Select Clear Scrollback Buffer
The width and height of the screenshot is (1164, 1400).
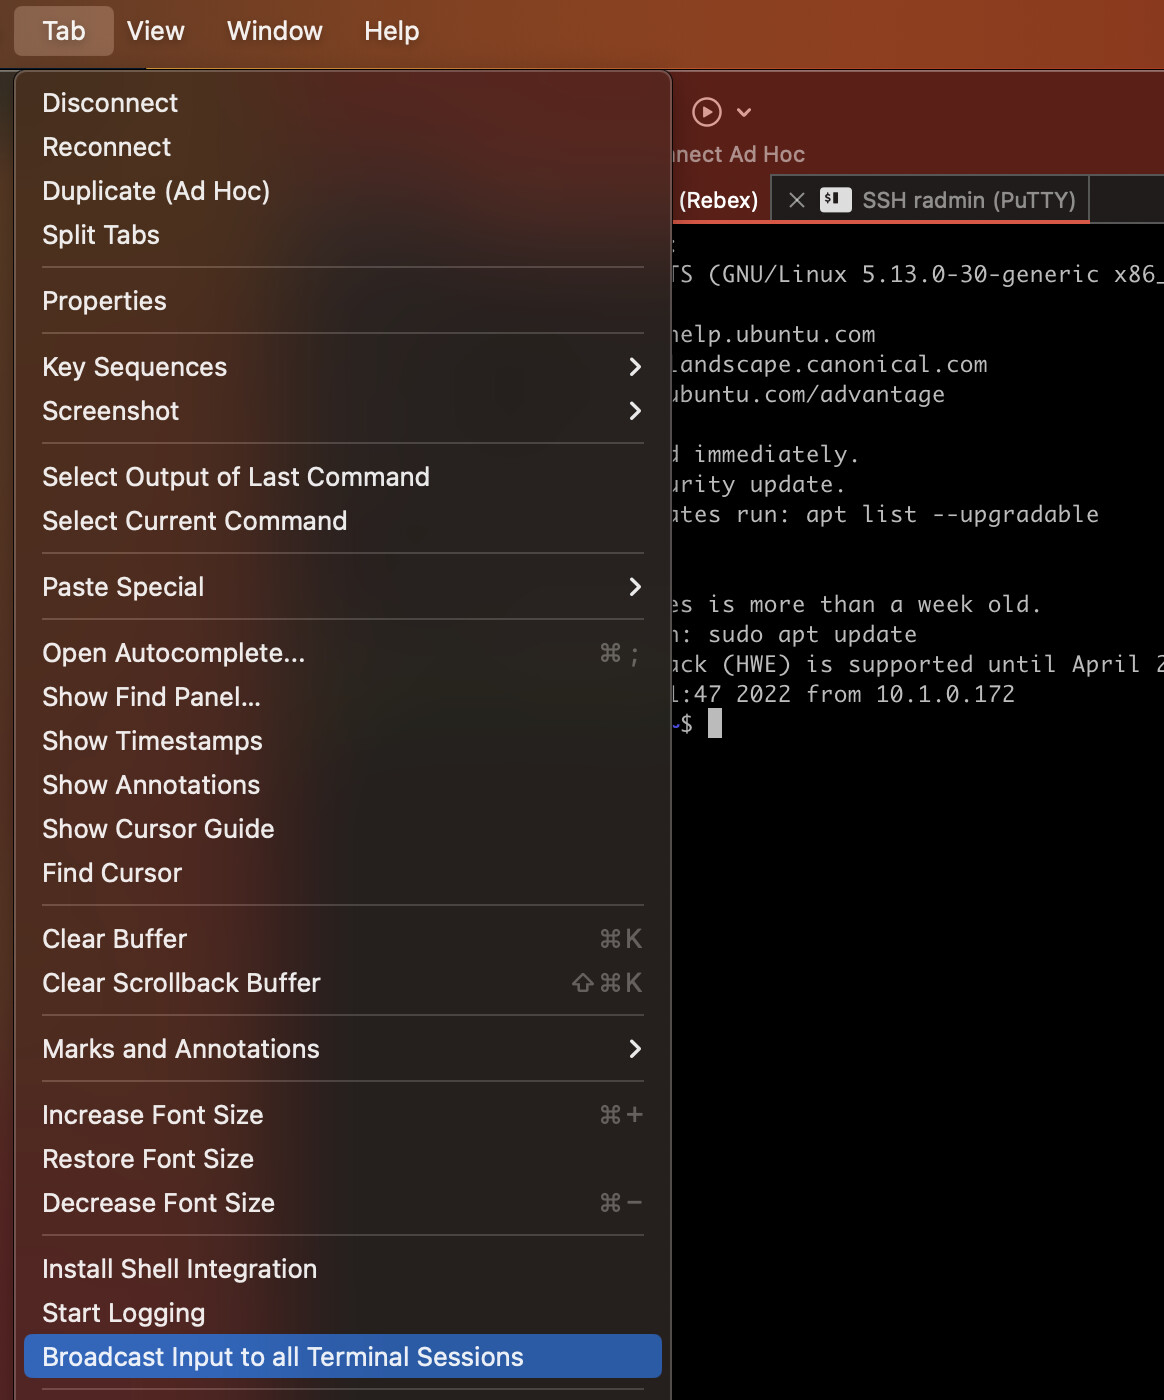tap(181, 983)
